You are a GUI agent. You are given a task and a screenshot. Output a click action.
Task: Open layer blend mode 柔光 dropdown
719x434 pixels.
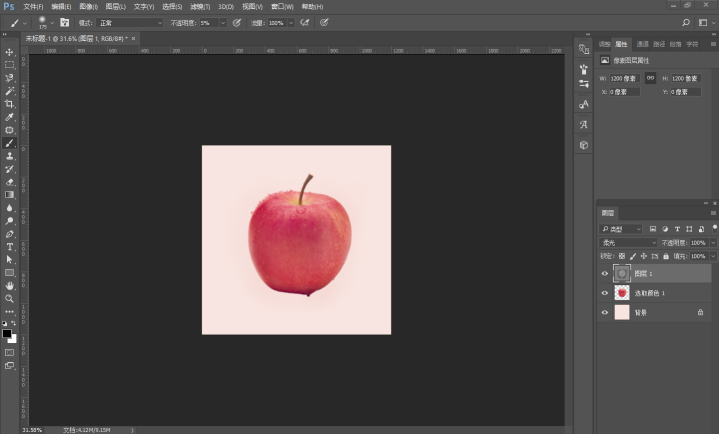628,242
